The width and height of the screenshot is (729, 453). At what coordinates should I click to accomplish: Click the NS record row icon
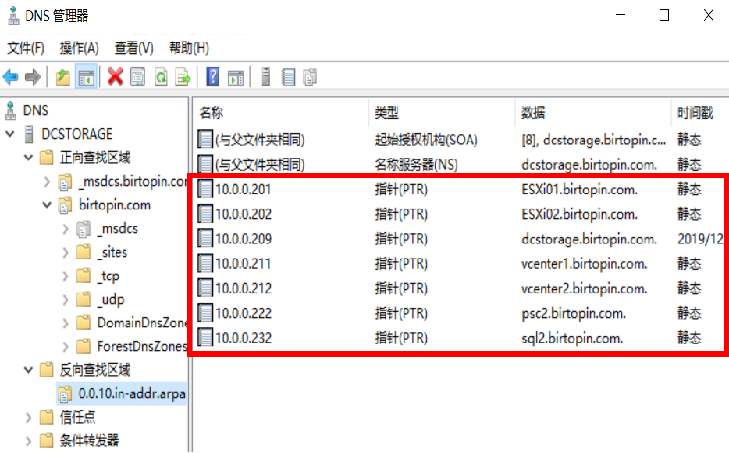tap(205, 164)
